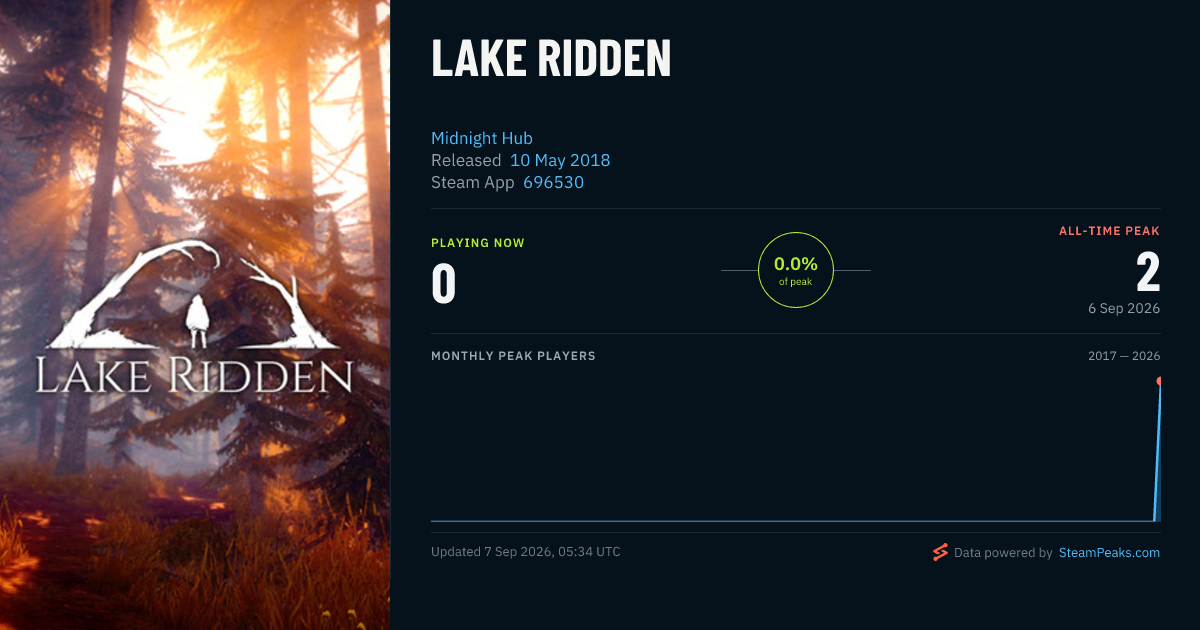
Task: Open Steam App 696530 link
Action: tap(553, 182)
